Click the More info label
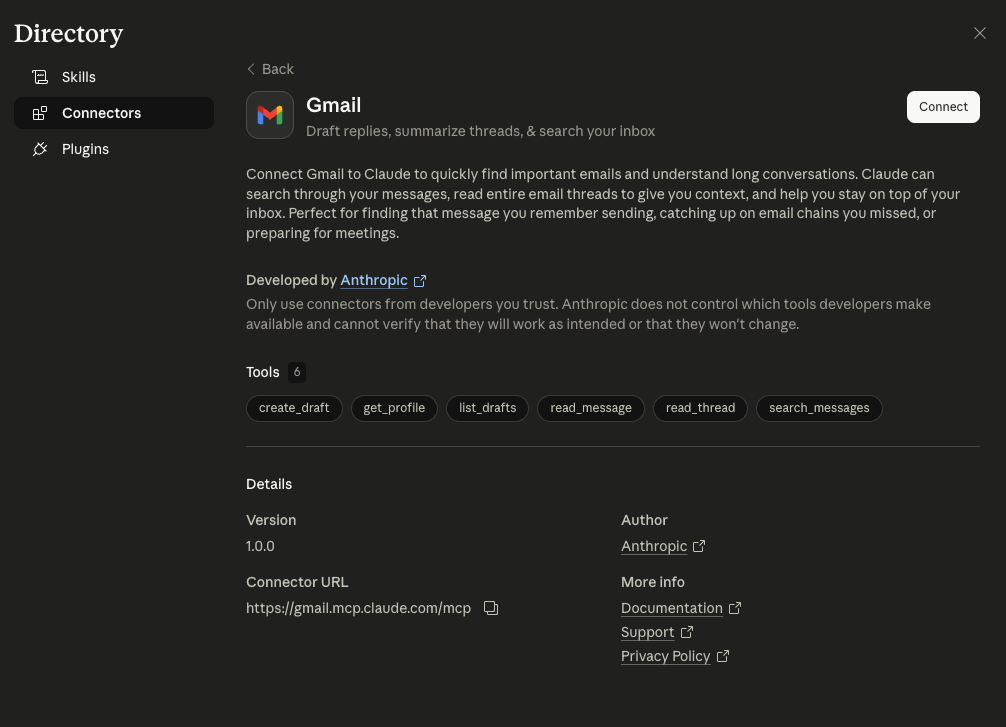 (x=652, y=582)
